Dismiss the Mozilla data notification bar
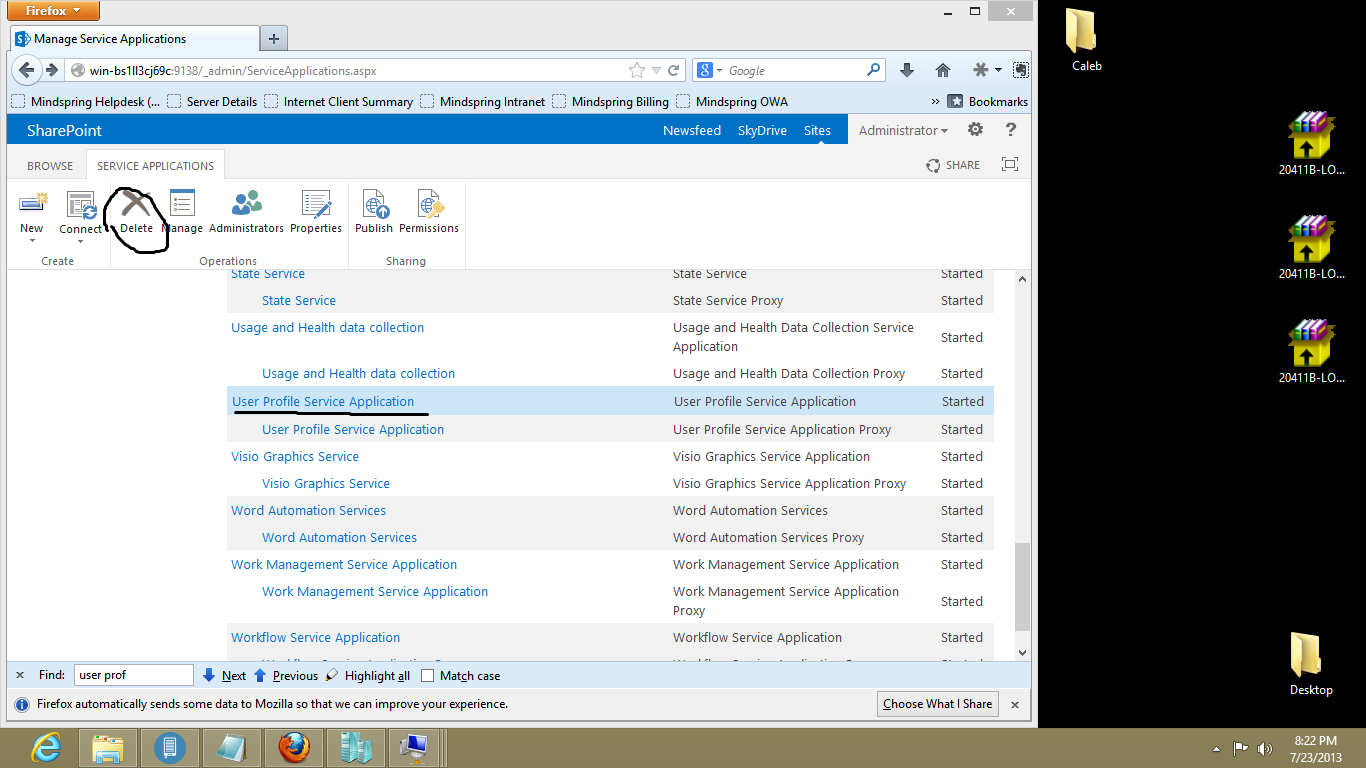The image size is (1366, 768). pos(1015,704)
